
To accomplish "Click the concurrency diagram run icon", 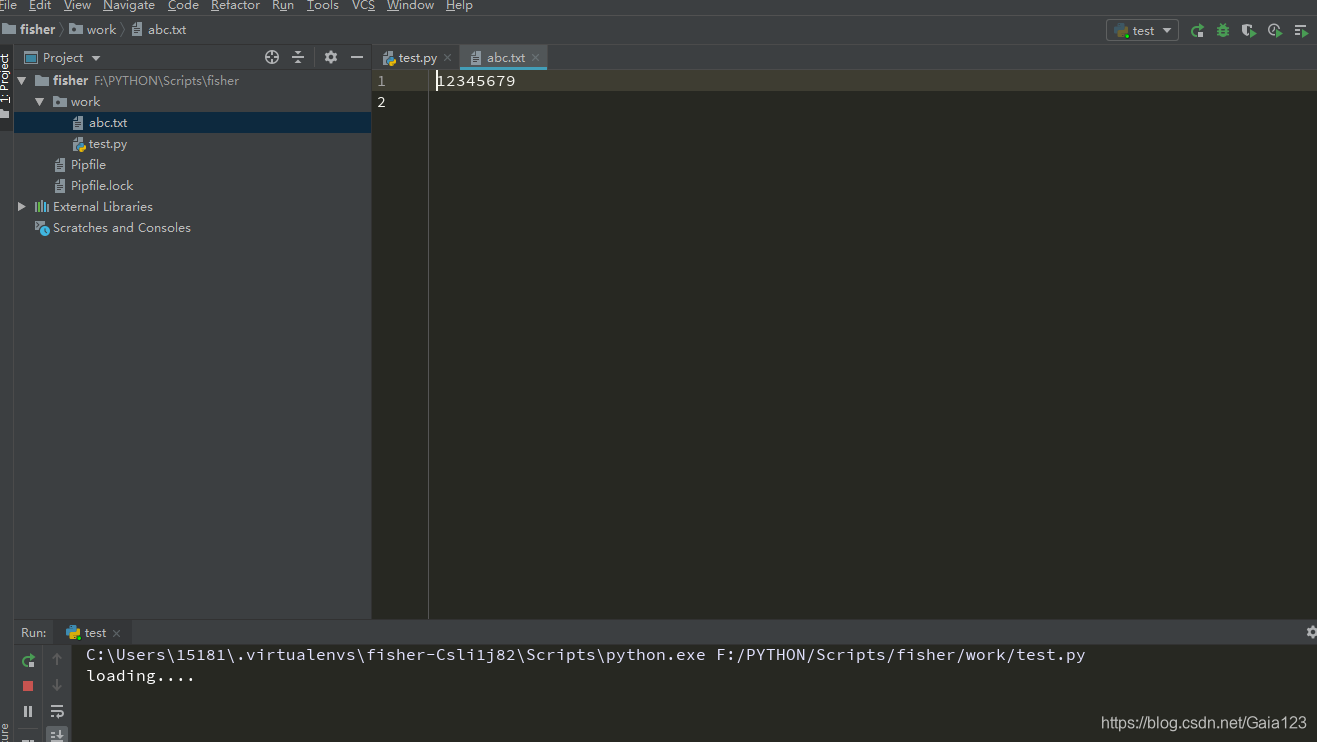I will (x=1301, y=31).
